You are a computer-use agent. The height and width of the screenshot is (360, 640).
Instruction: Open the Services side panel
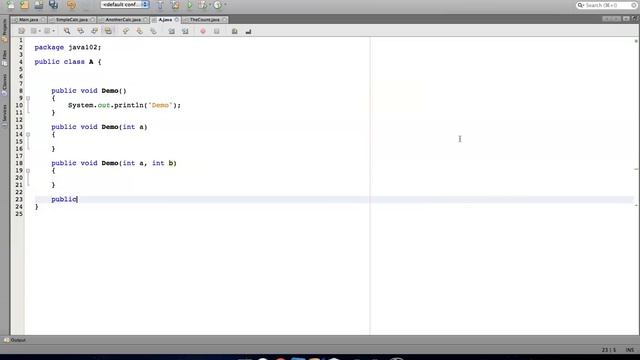[4, 115]
